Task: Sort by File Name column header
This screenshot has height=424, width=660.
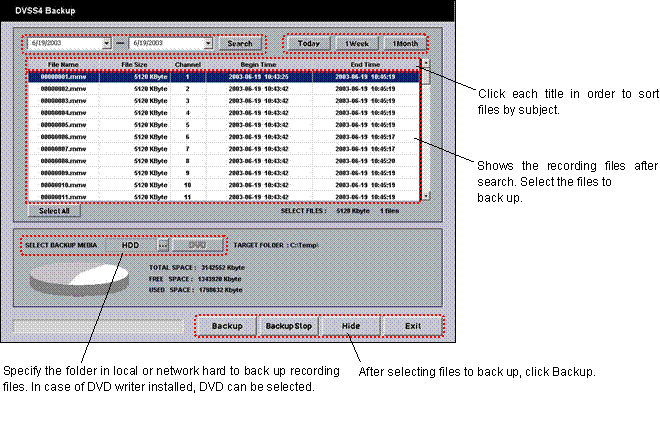Action: click(x=62, y=65)
